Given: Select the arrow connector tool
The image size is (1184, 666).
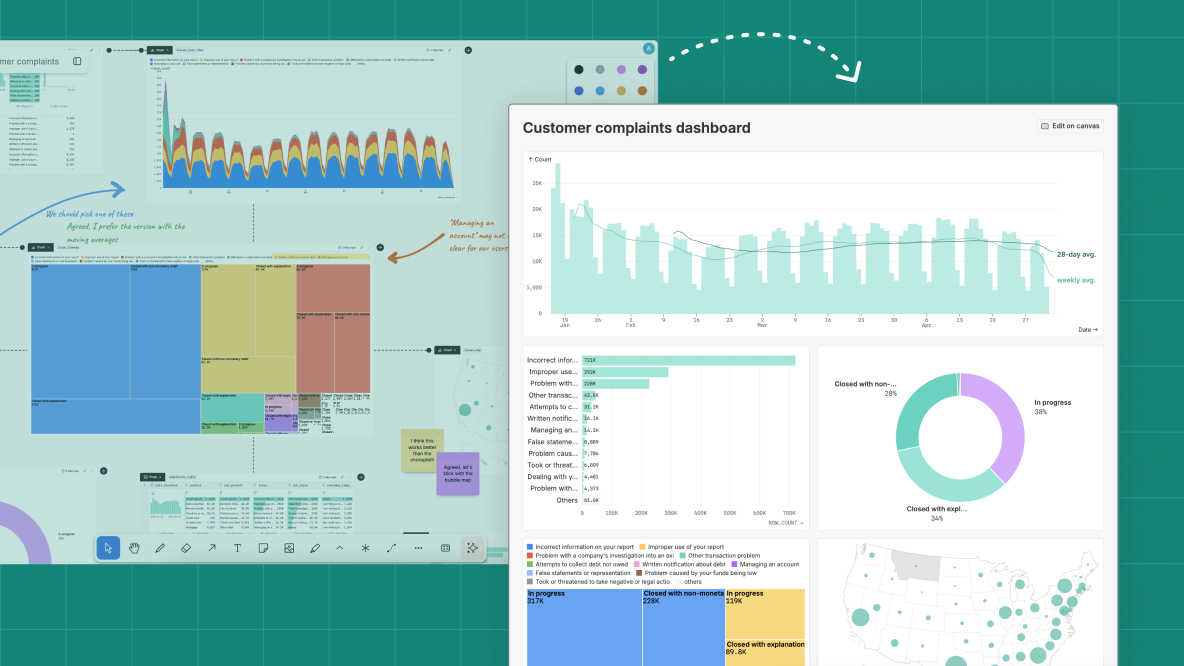Looking at the screenshot, I should (211, 548).
